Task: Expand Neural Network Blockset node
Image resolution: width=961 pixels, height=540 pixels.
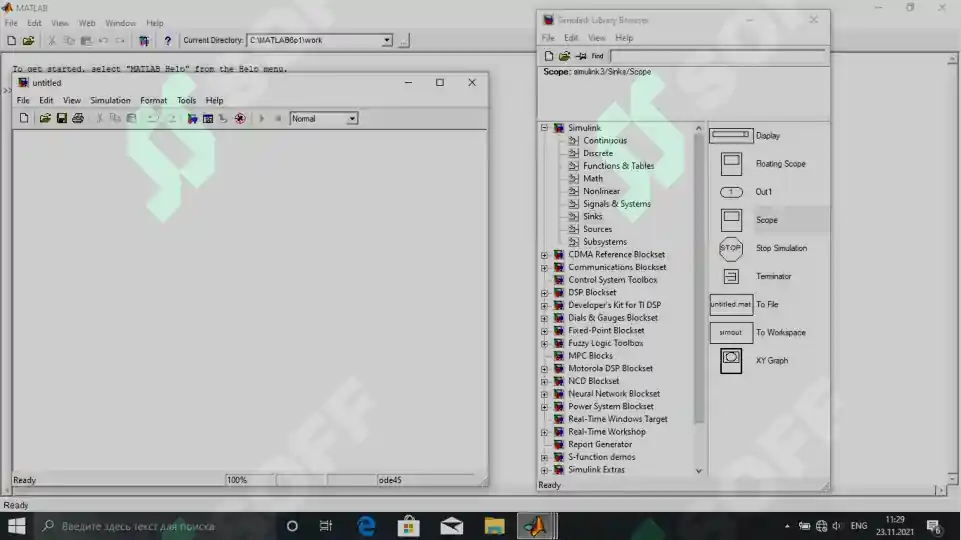Action: click(544, 394)
